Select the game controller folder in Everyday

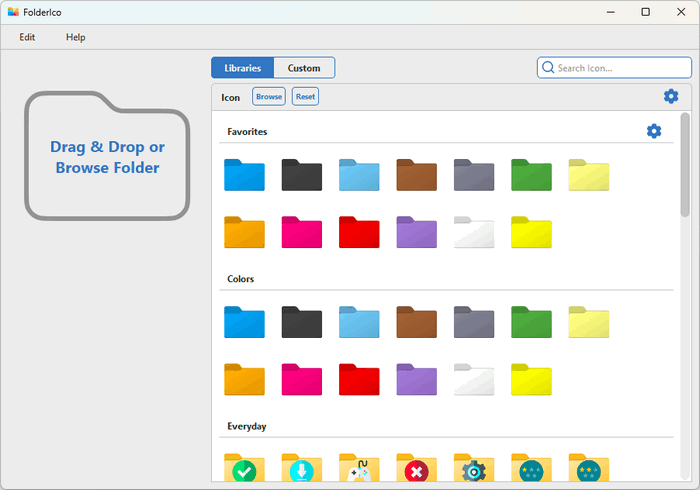[359, 468]
